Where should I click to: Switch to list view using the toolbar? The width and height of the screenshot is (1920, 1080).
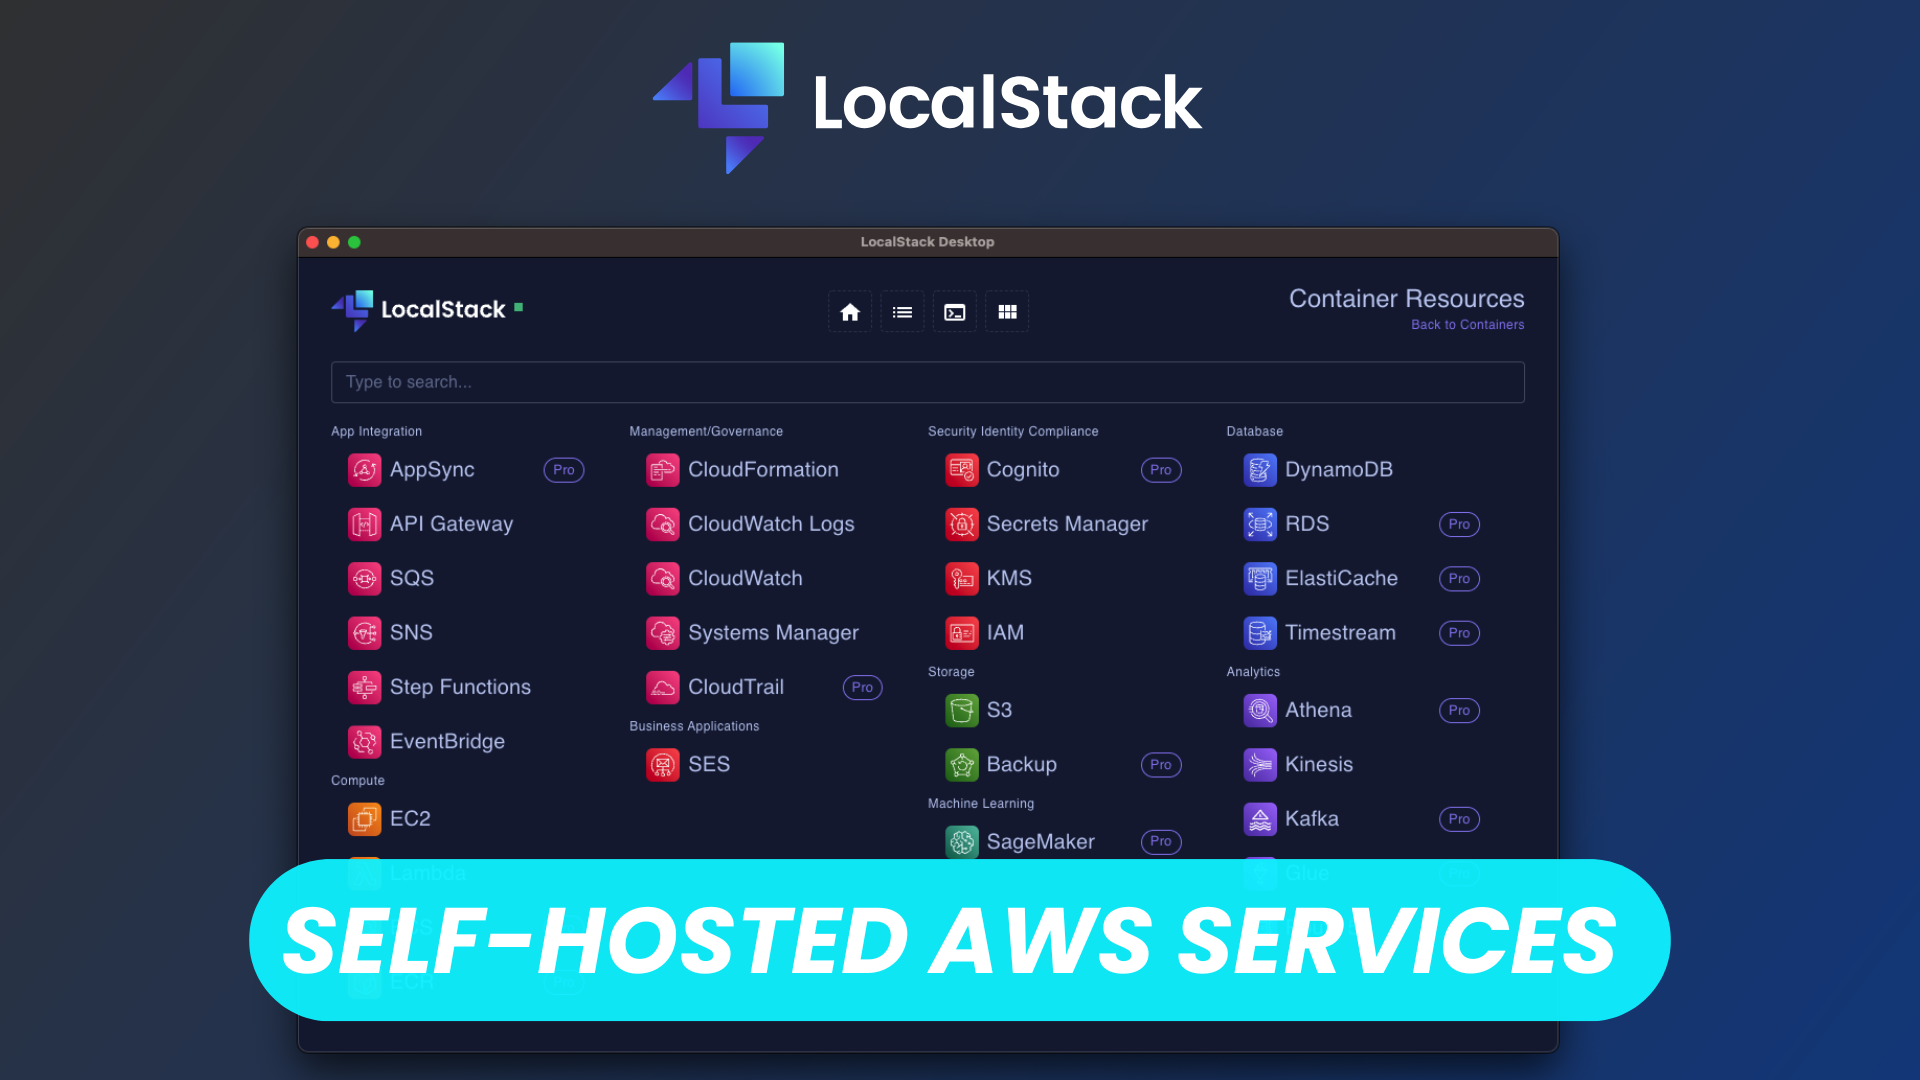pos(902,311)
